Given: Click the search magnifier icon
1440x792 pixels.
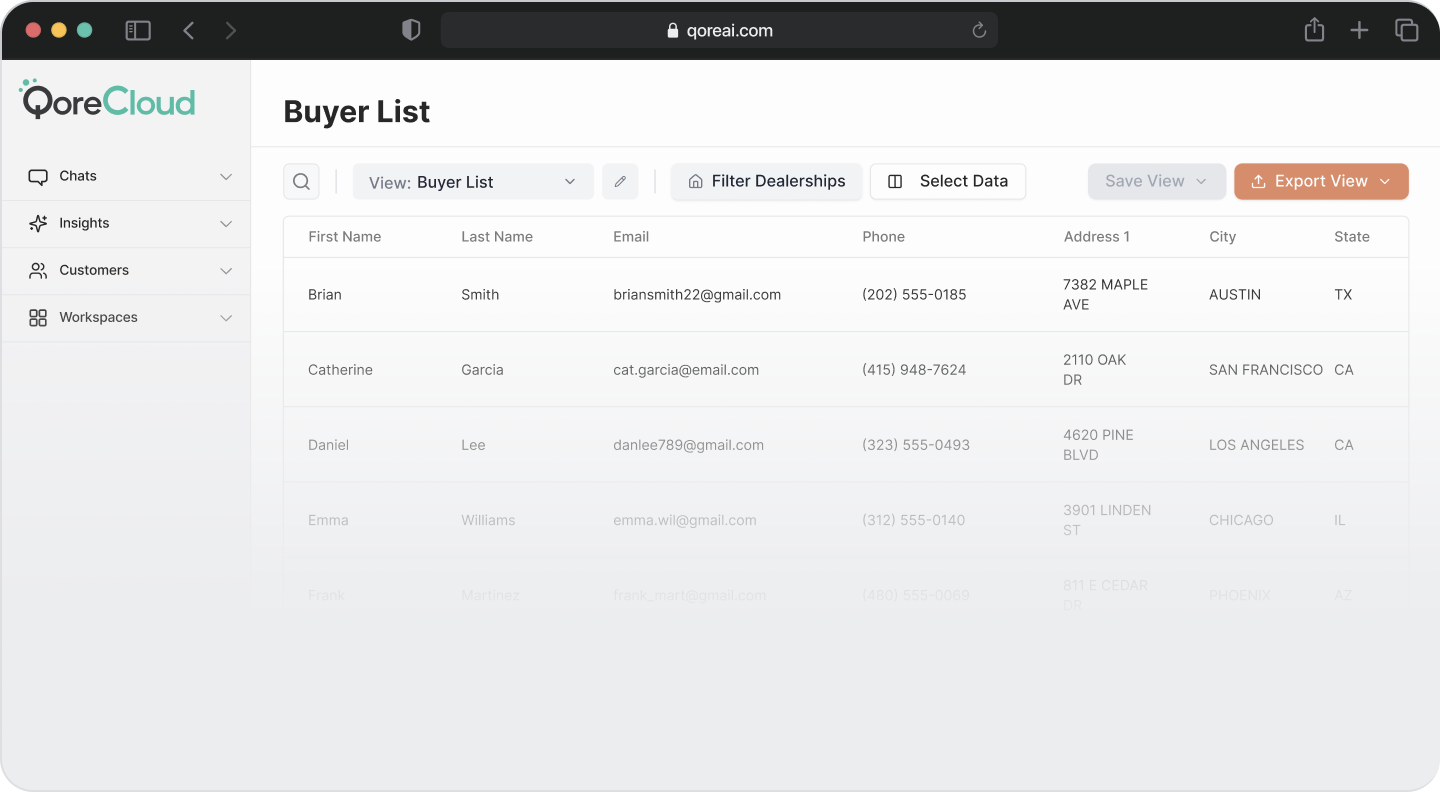Looking at the screenshot, I should click(301, 182).
